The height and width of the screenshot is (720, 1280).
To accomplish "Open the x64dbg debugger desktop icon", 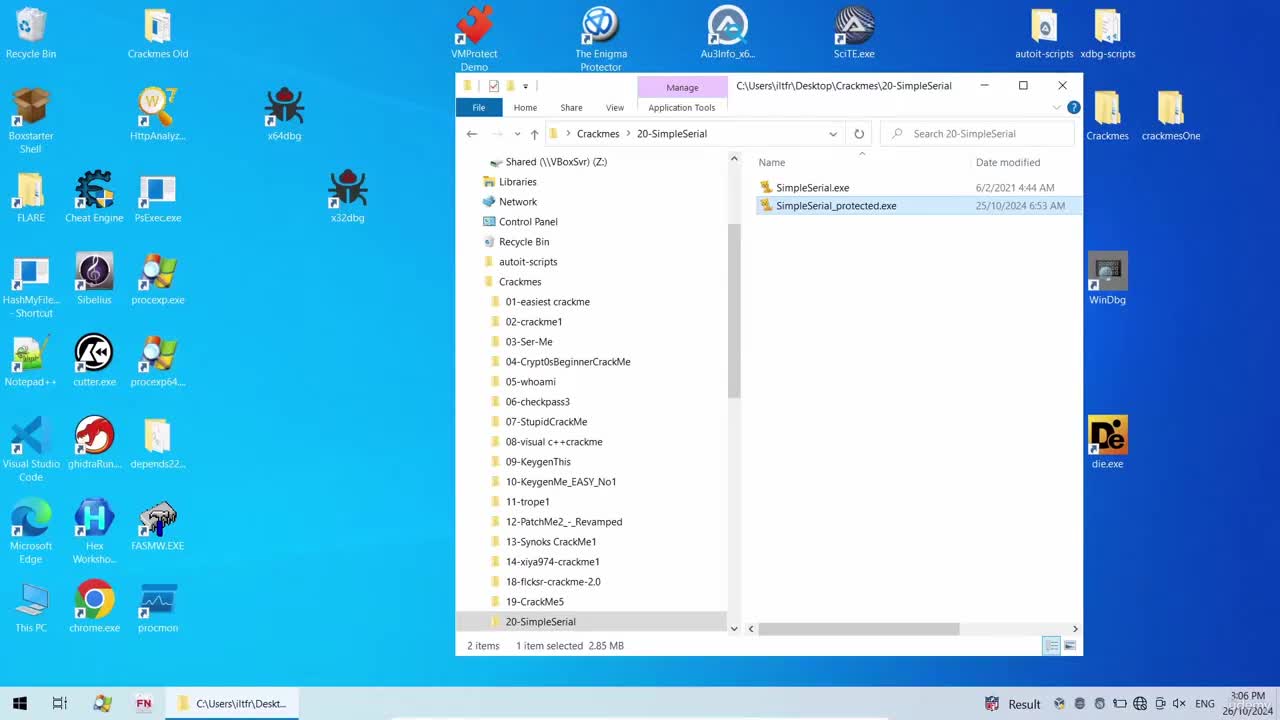I will pos(284,113).
